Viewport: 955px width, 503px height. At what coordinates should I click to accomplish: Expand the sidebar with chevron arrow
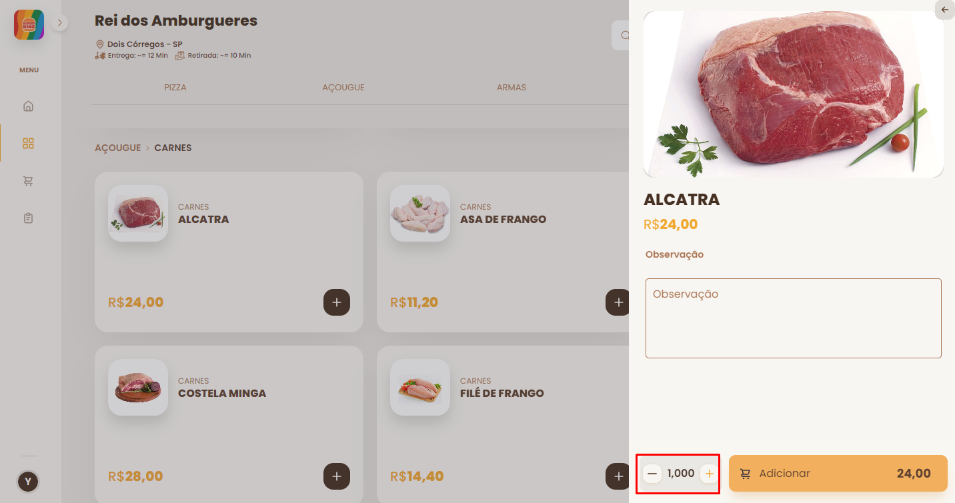point(60,23)
